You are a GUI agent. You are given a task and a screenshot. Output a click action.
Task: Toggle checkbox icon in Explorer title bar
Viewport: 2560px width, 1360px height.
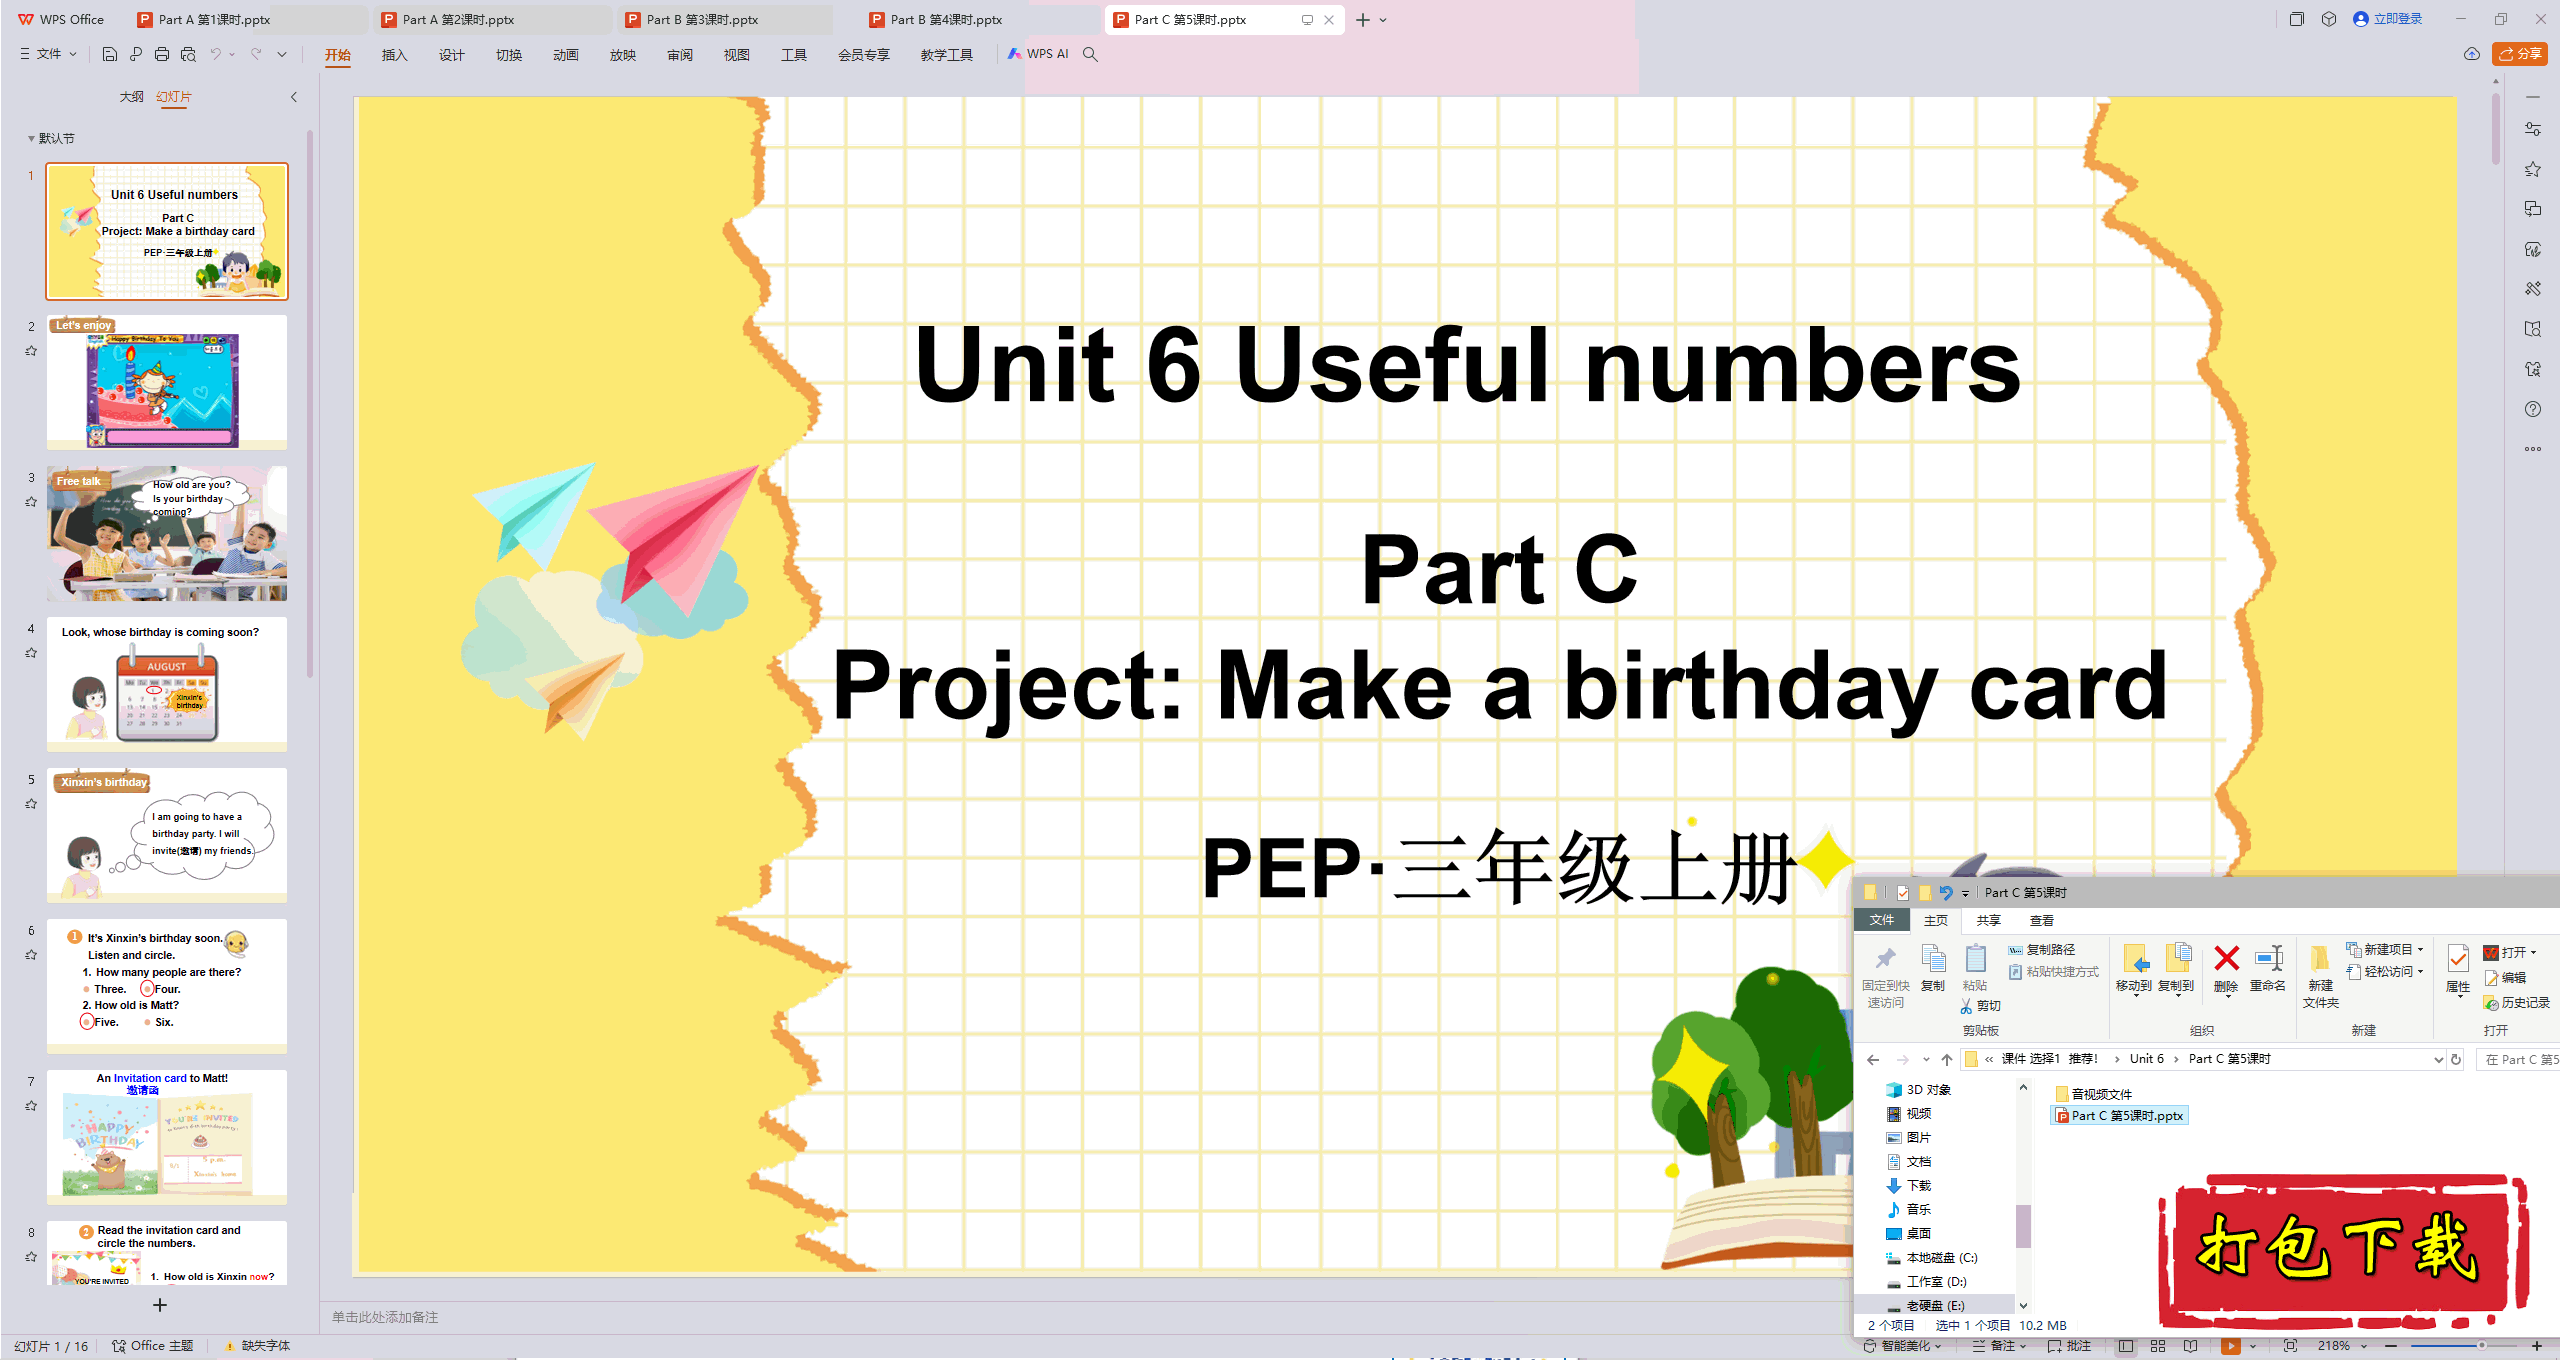[1902, 892]
